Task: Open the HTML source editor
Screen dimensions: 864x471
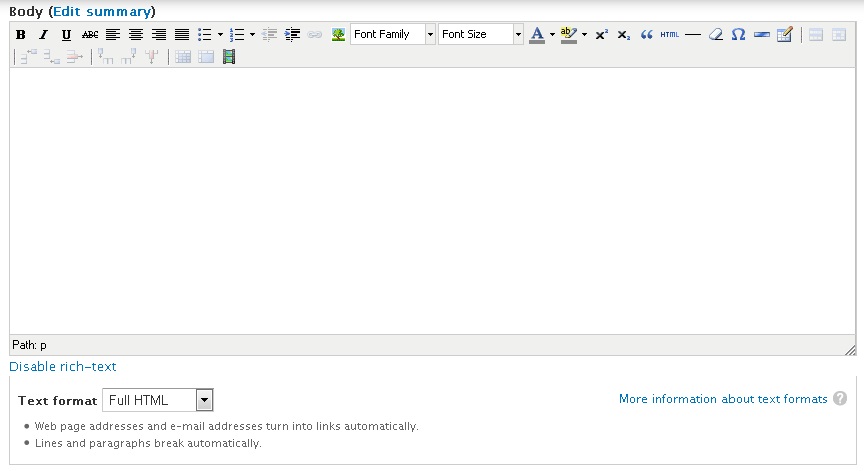Action: click(669, 35)
